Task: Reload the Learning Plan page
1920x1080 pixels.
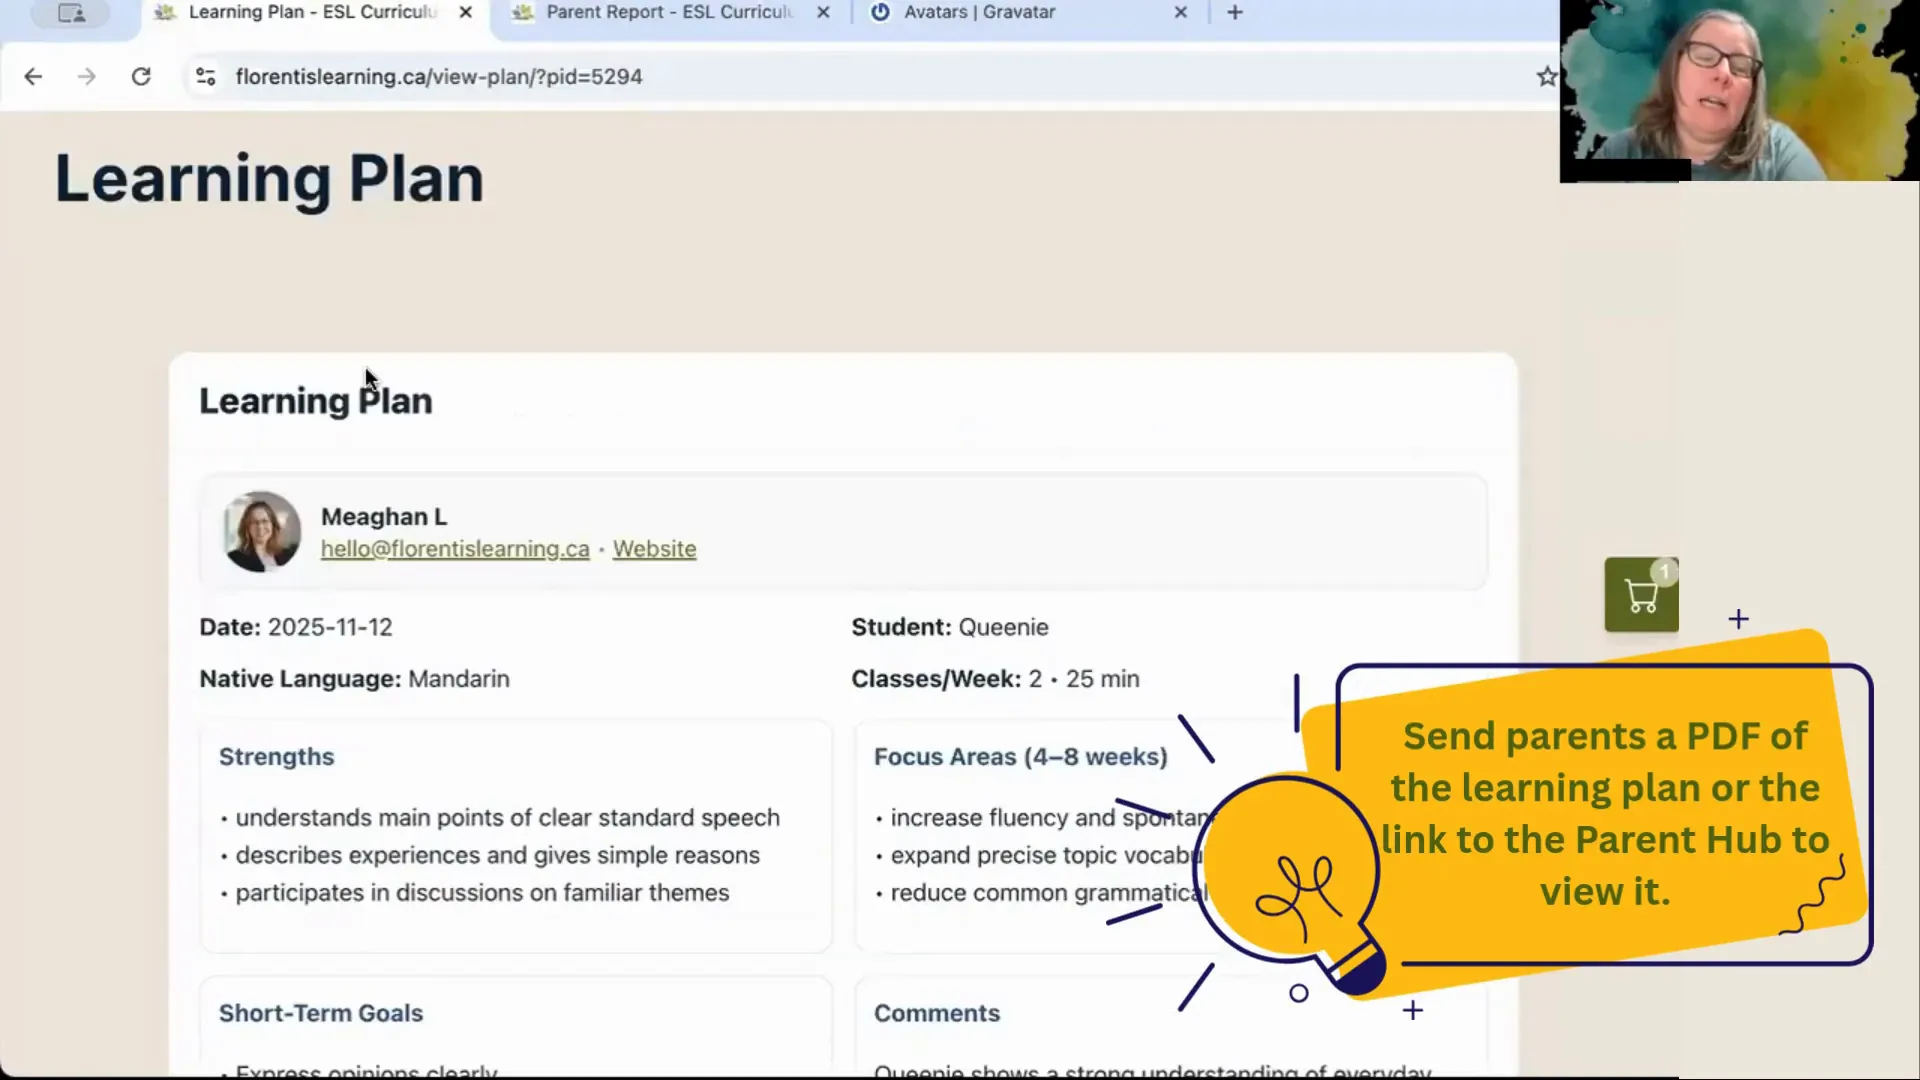Action: click(x=141, y=76)
